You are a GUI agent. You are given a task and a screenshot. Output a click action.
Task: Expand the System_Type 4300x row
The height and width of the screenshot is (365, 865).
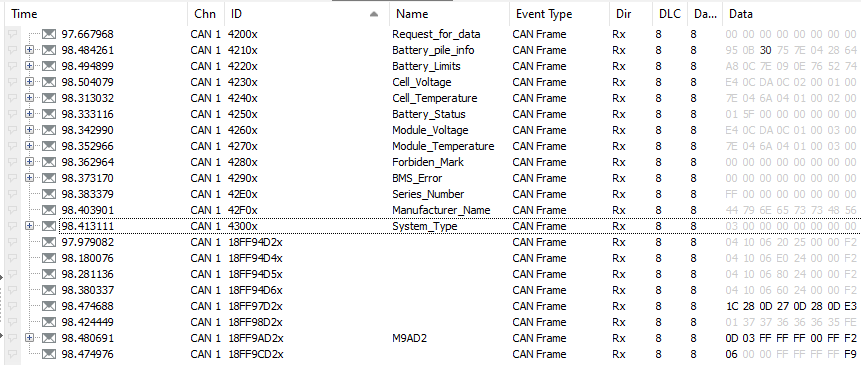(30, 226)
